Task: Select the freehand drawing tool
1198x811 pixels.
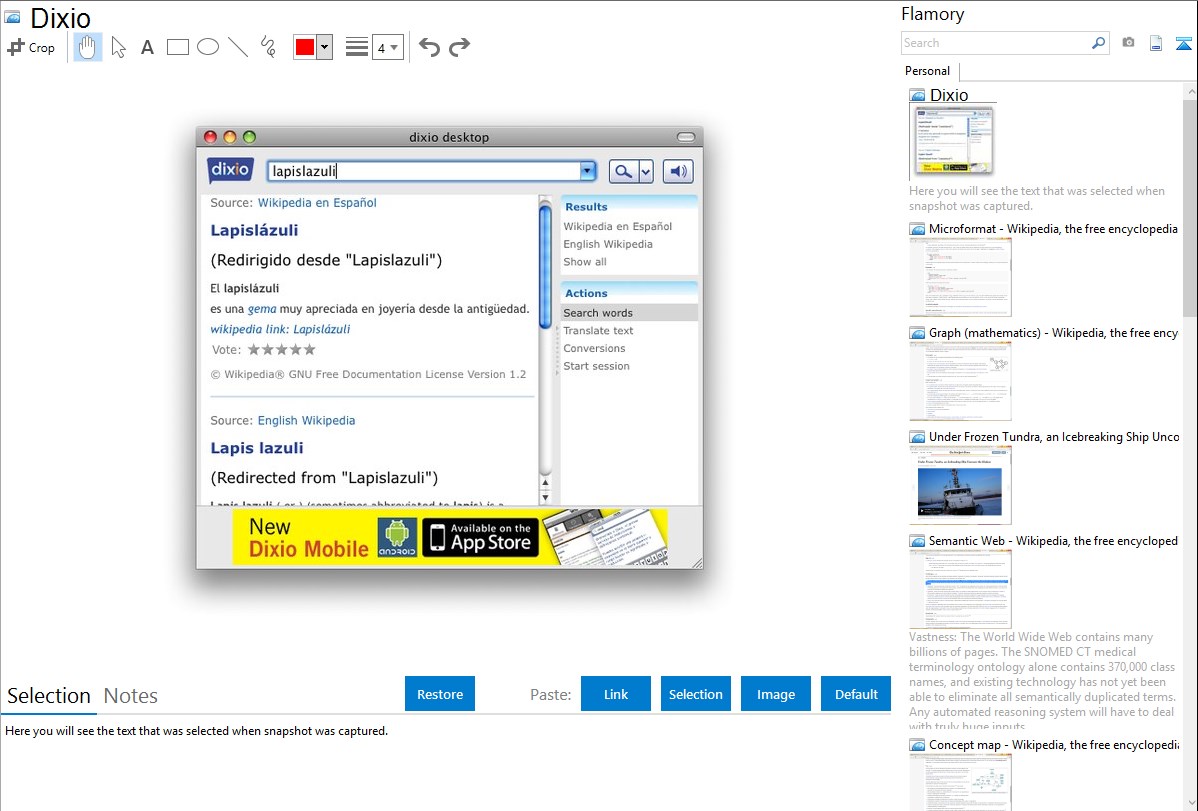Action: click(268, 47)
